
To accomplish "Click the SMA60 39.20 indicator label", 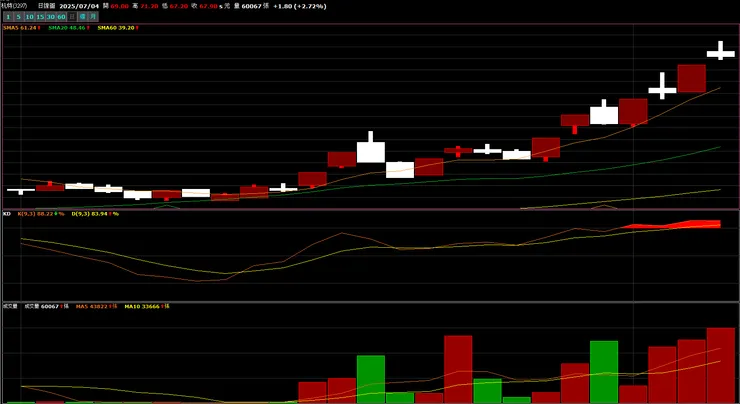I will [x=118, y=28].
